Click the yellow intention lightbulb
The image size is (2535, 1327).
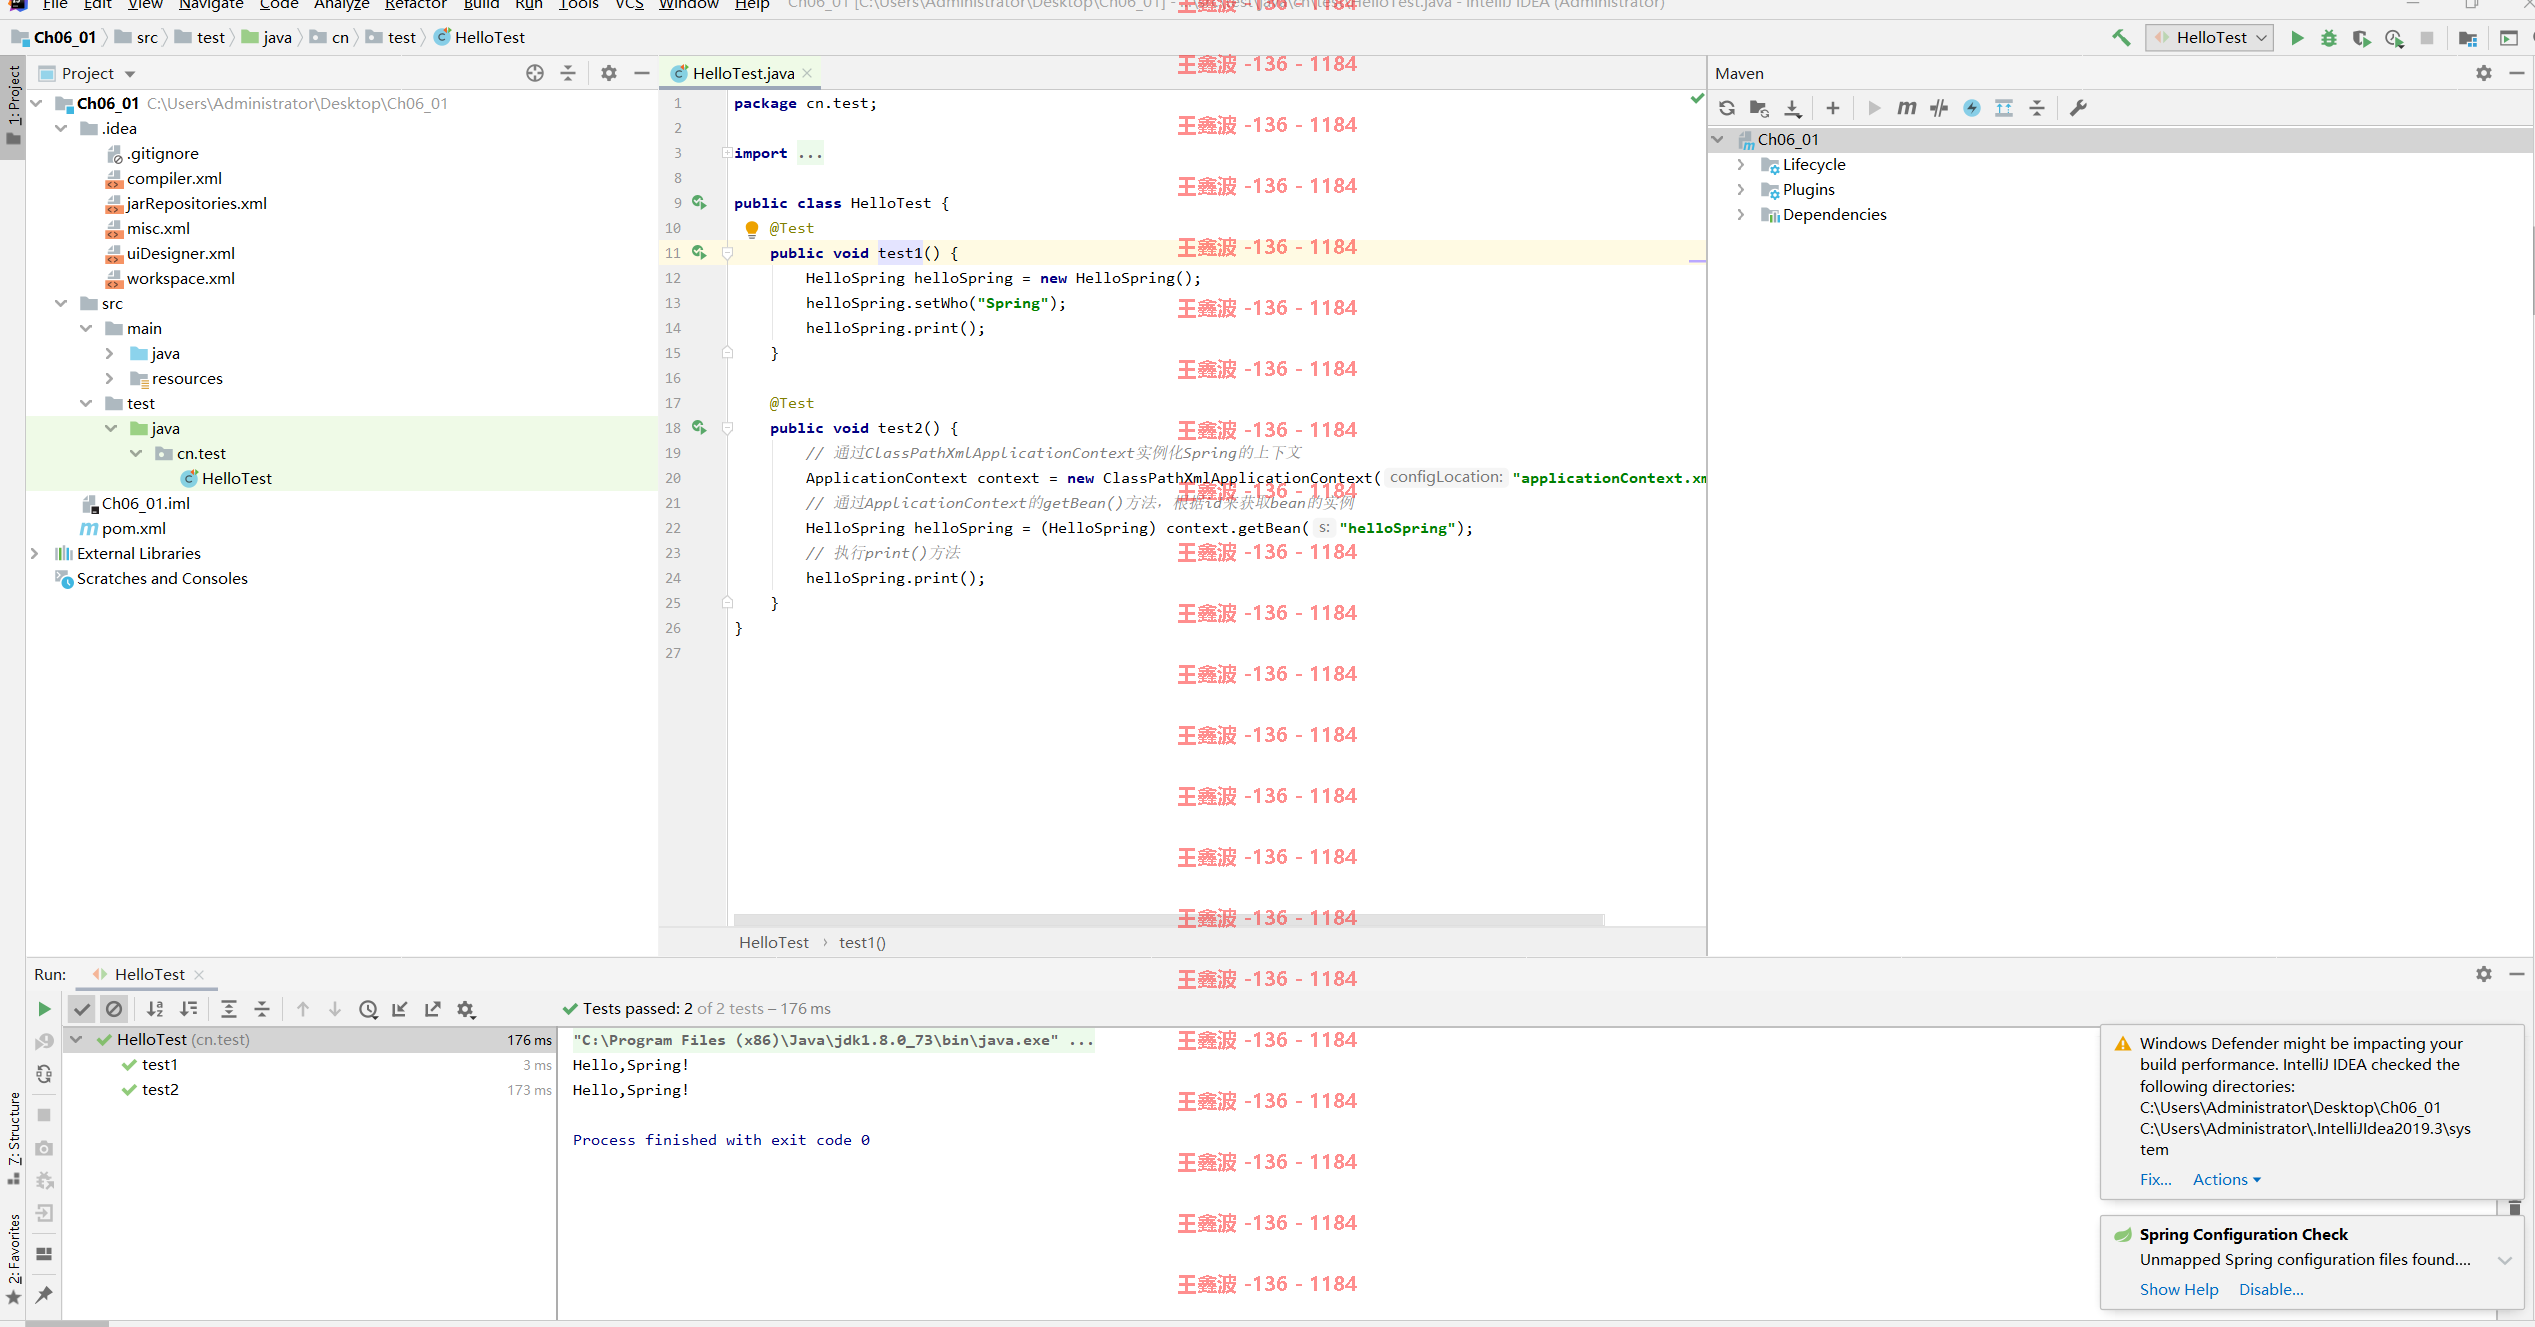[x=752, y=229]
